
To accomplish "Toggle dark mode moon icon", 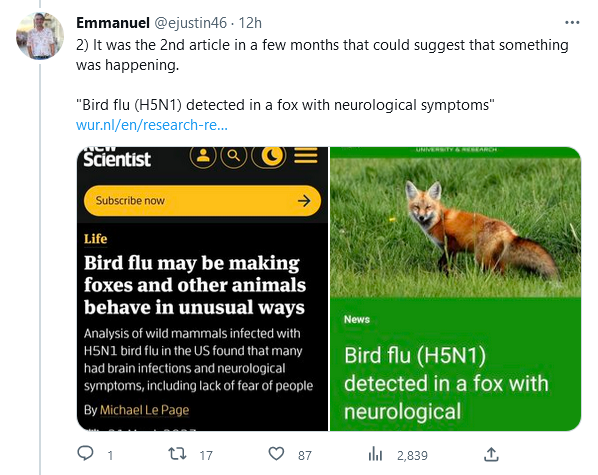I will 269,156.
